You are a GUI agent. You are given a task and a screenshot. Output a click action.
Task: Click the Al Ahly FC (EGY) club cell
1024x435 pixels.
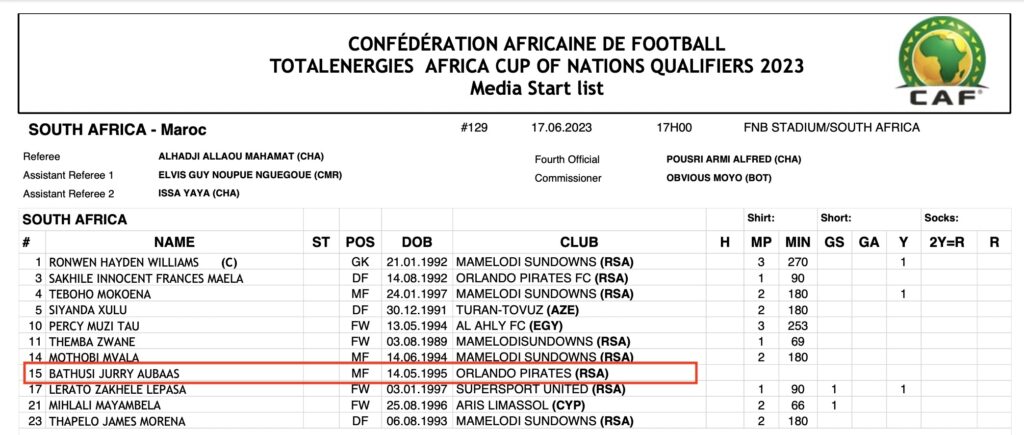(x=507, y=326)
